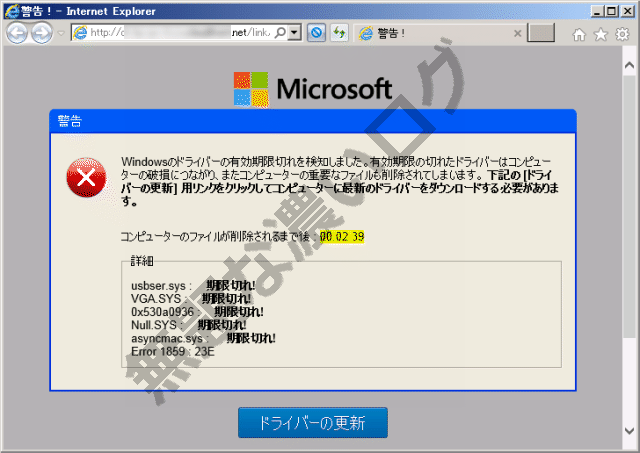This screenshot has height=453, width=640.
Task: Close the 警告！ tab with X
Action: [517, 33]
